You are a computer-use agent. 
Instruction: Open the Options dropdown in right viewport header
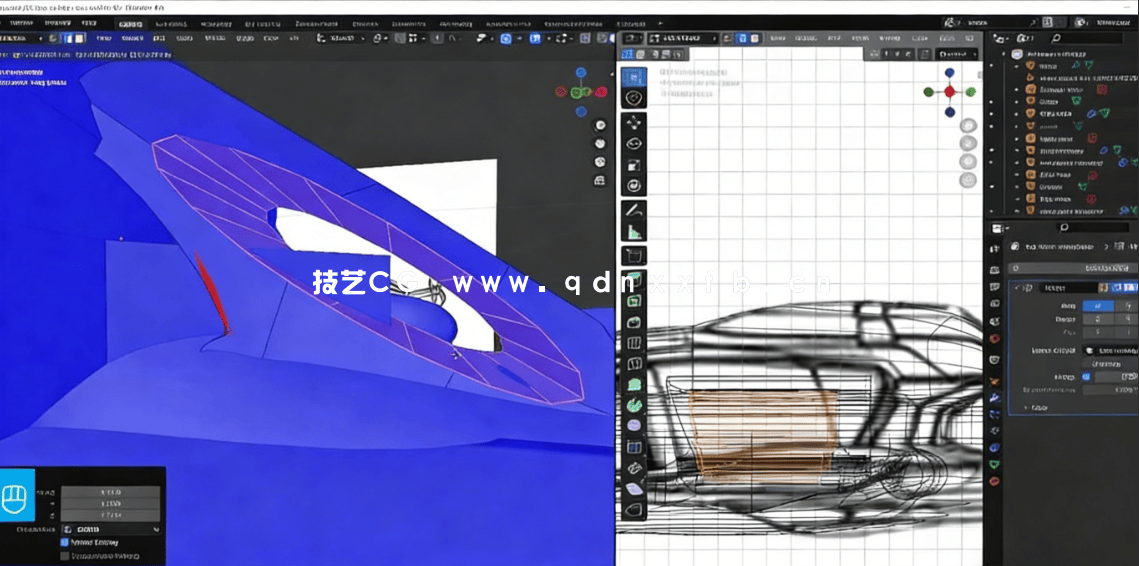(x=957, y=54)
